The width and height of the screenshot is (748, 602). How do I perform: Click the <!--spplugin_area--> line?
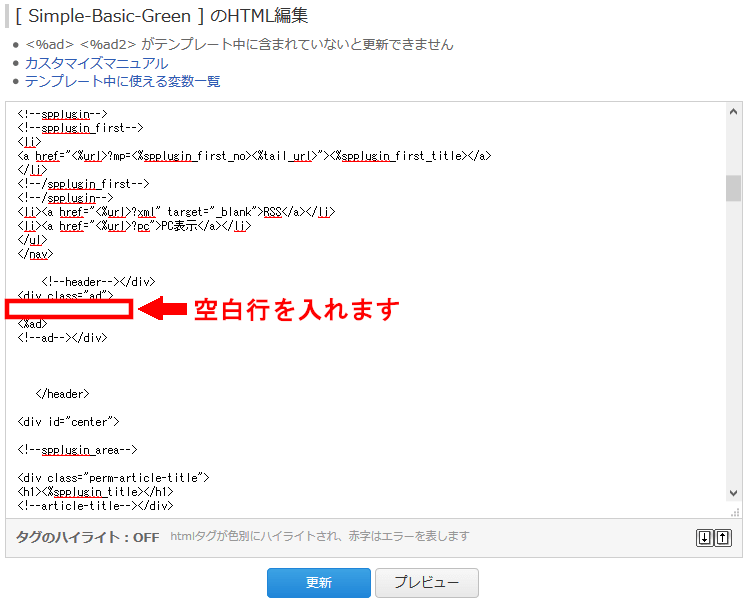pyautogui.click(x=77, y=450)
